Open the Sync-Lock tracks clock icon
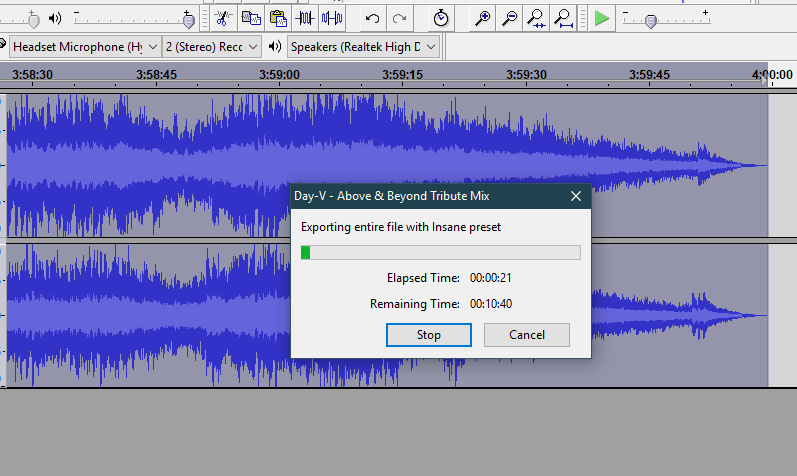This screenshot has width=797, height=476. pos(441,19)
